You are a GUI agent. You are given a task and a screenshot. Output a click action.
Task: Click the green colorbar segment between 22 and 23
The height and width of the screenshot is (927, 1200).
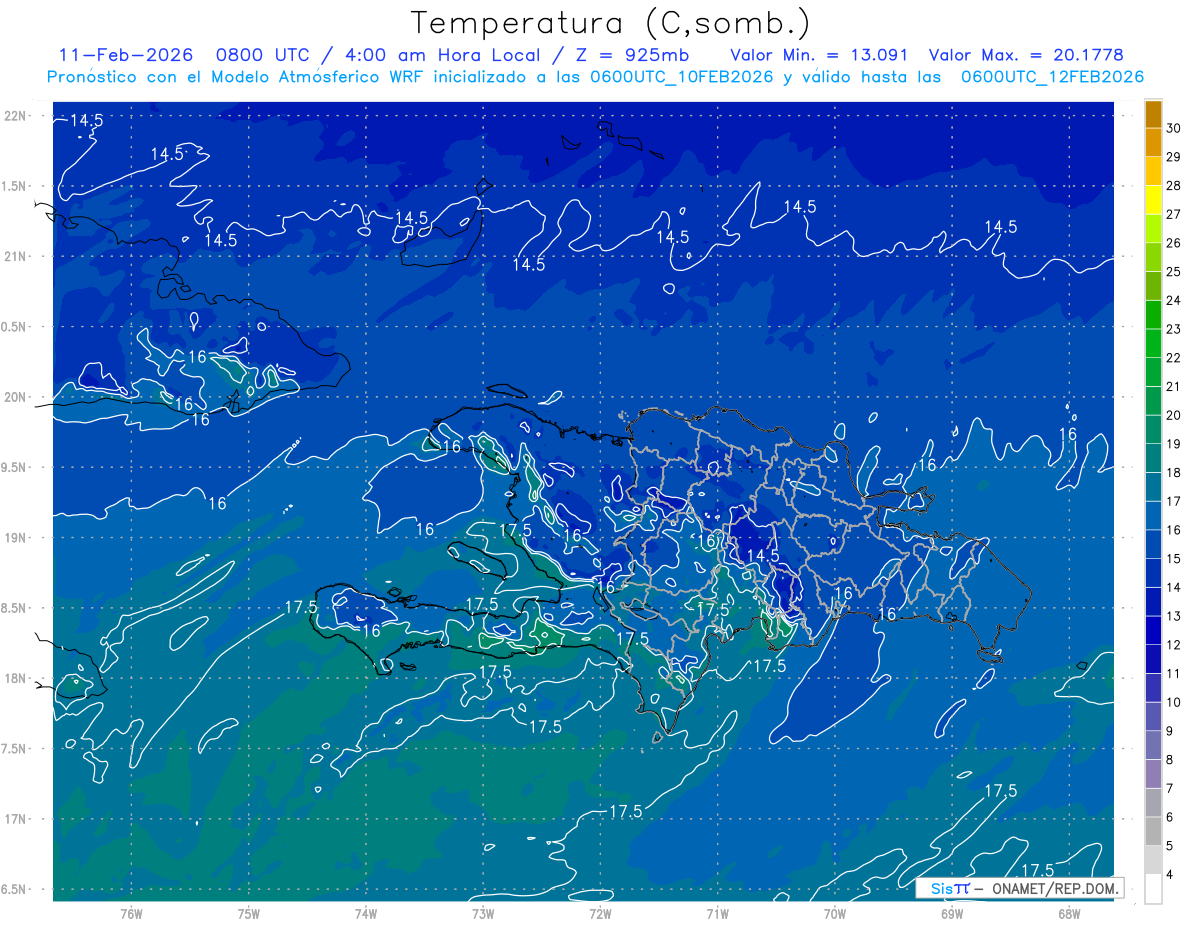click(x=1153, y=344)
